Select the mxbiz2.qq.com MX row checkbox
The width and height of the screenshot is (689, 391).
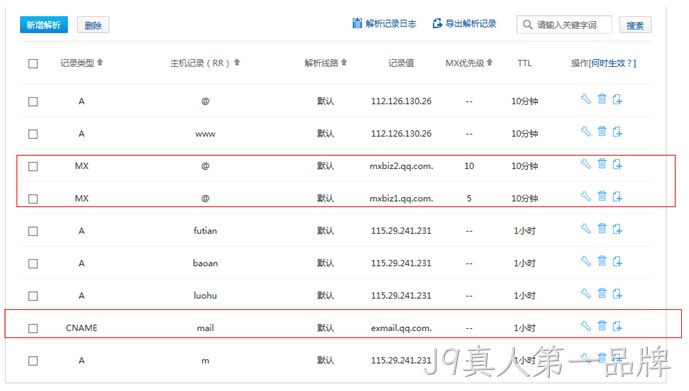click(x=33, y=167)
